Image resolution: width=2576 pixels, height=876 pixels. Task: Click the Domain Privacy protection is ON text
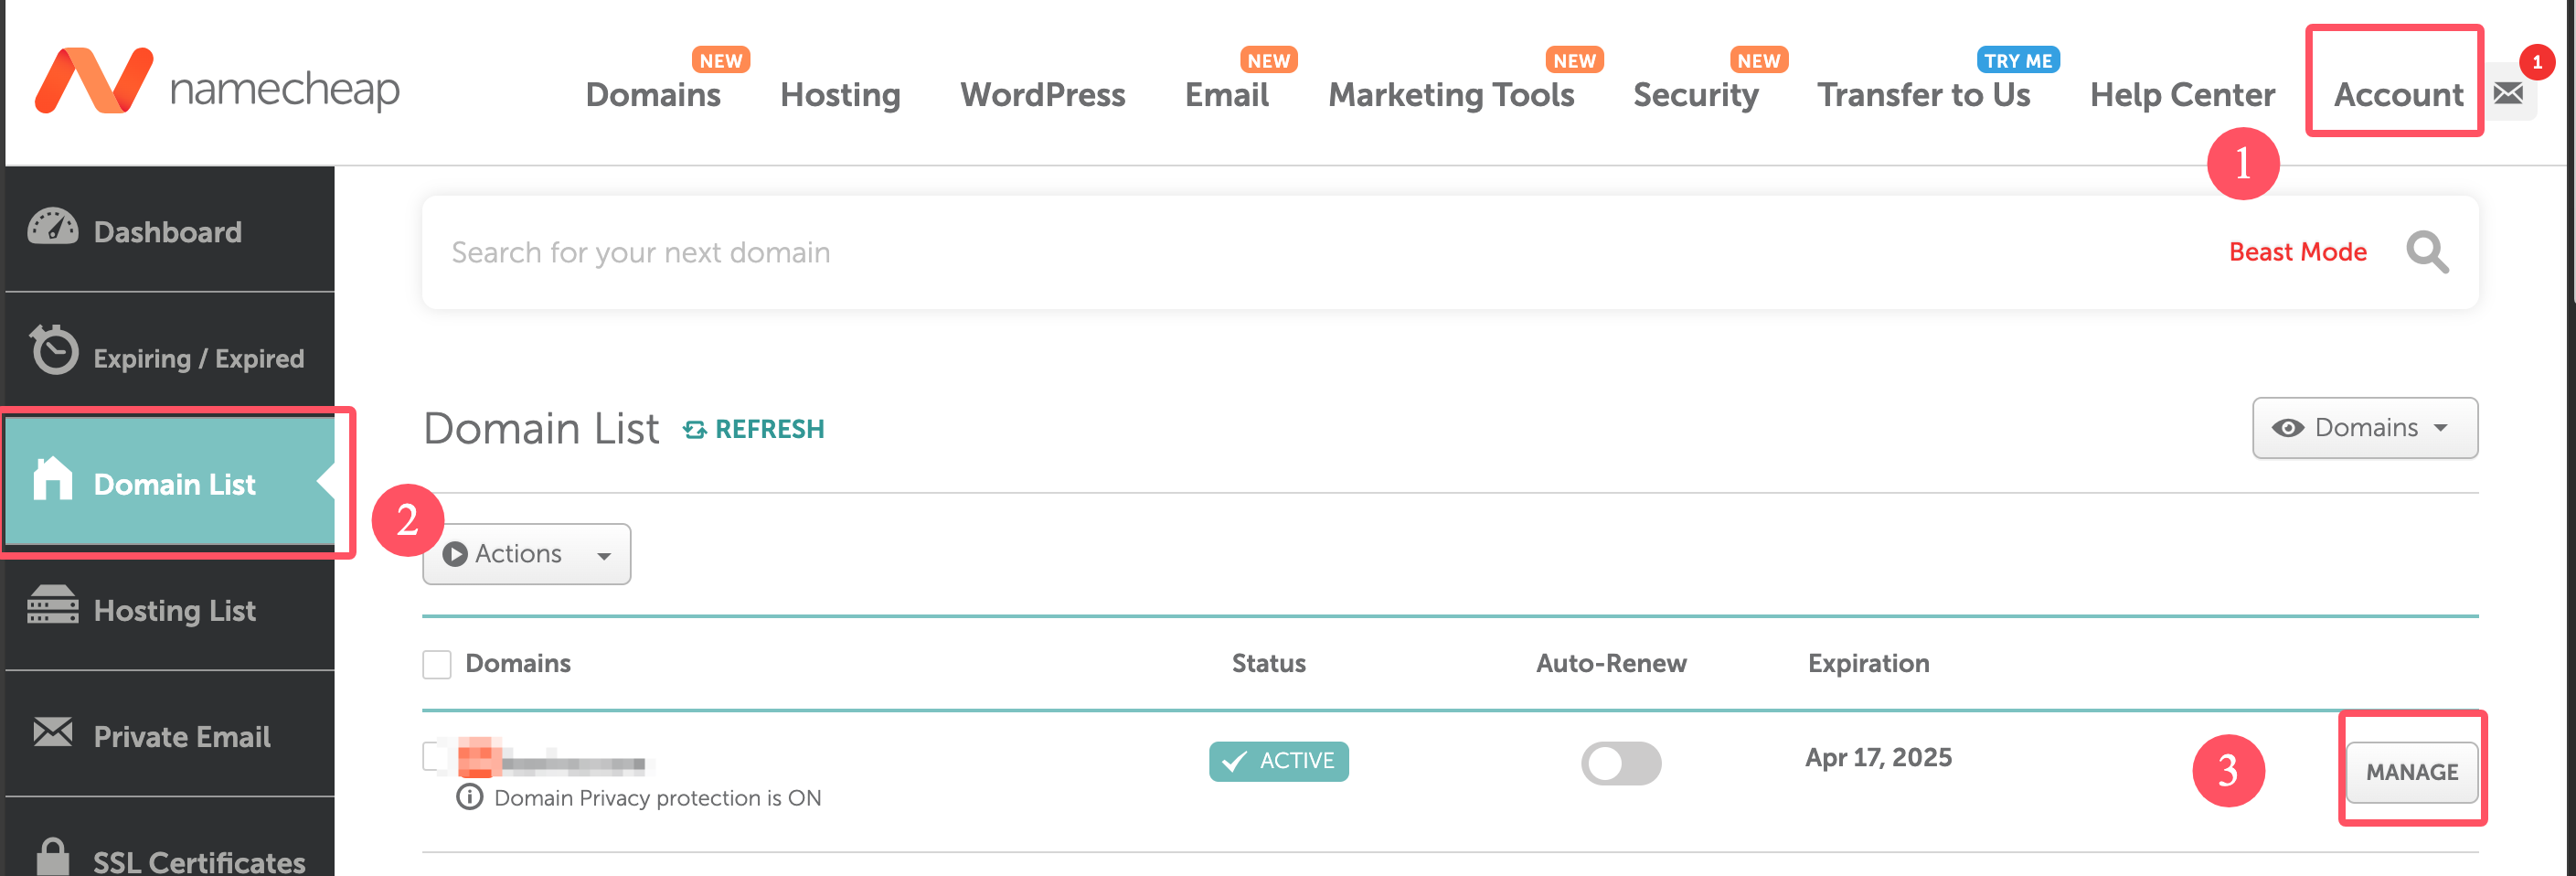point(657,798)
